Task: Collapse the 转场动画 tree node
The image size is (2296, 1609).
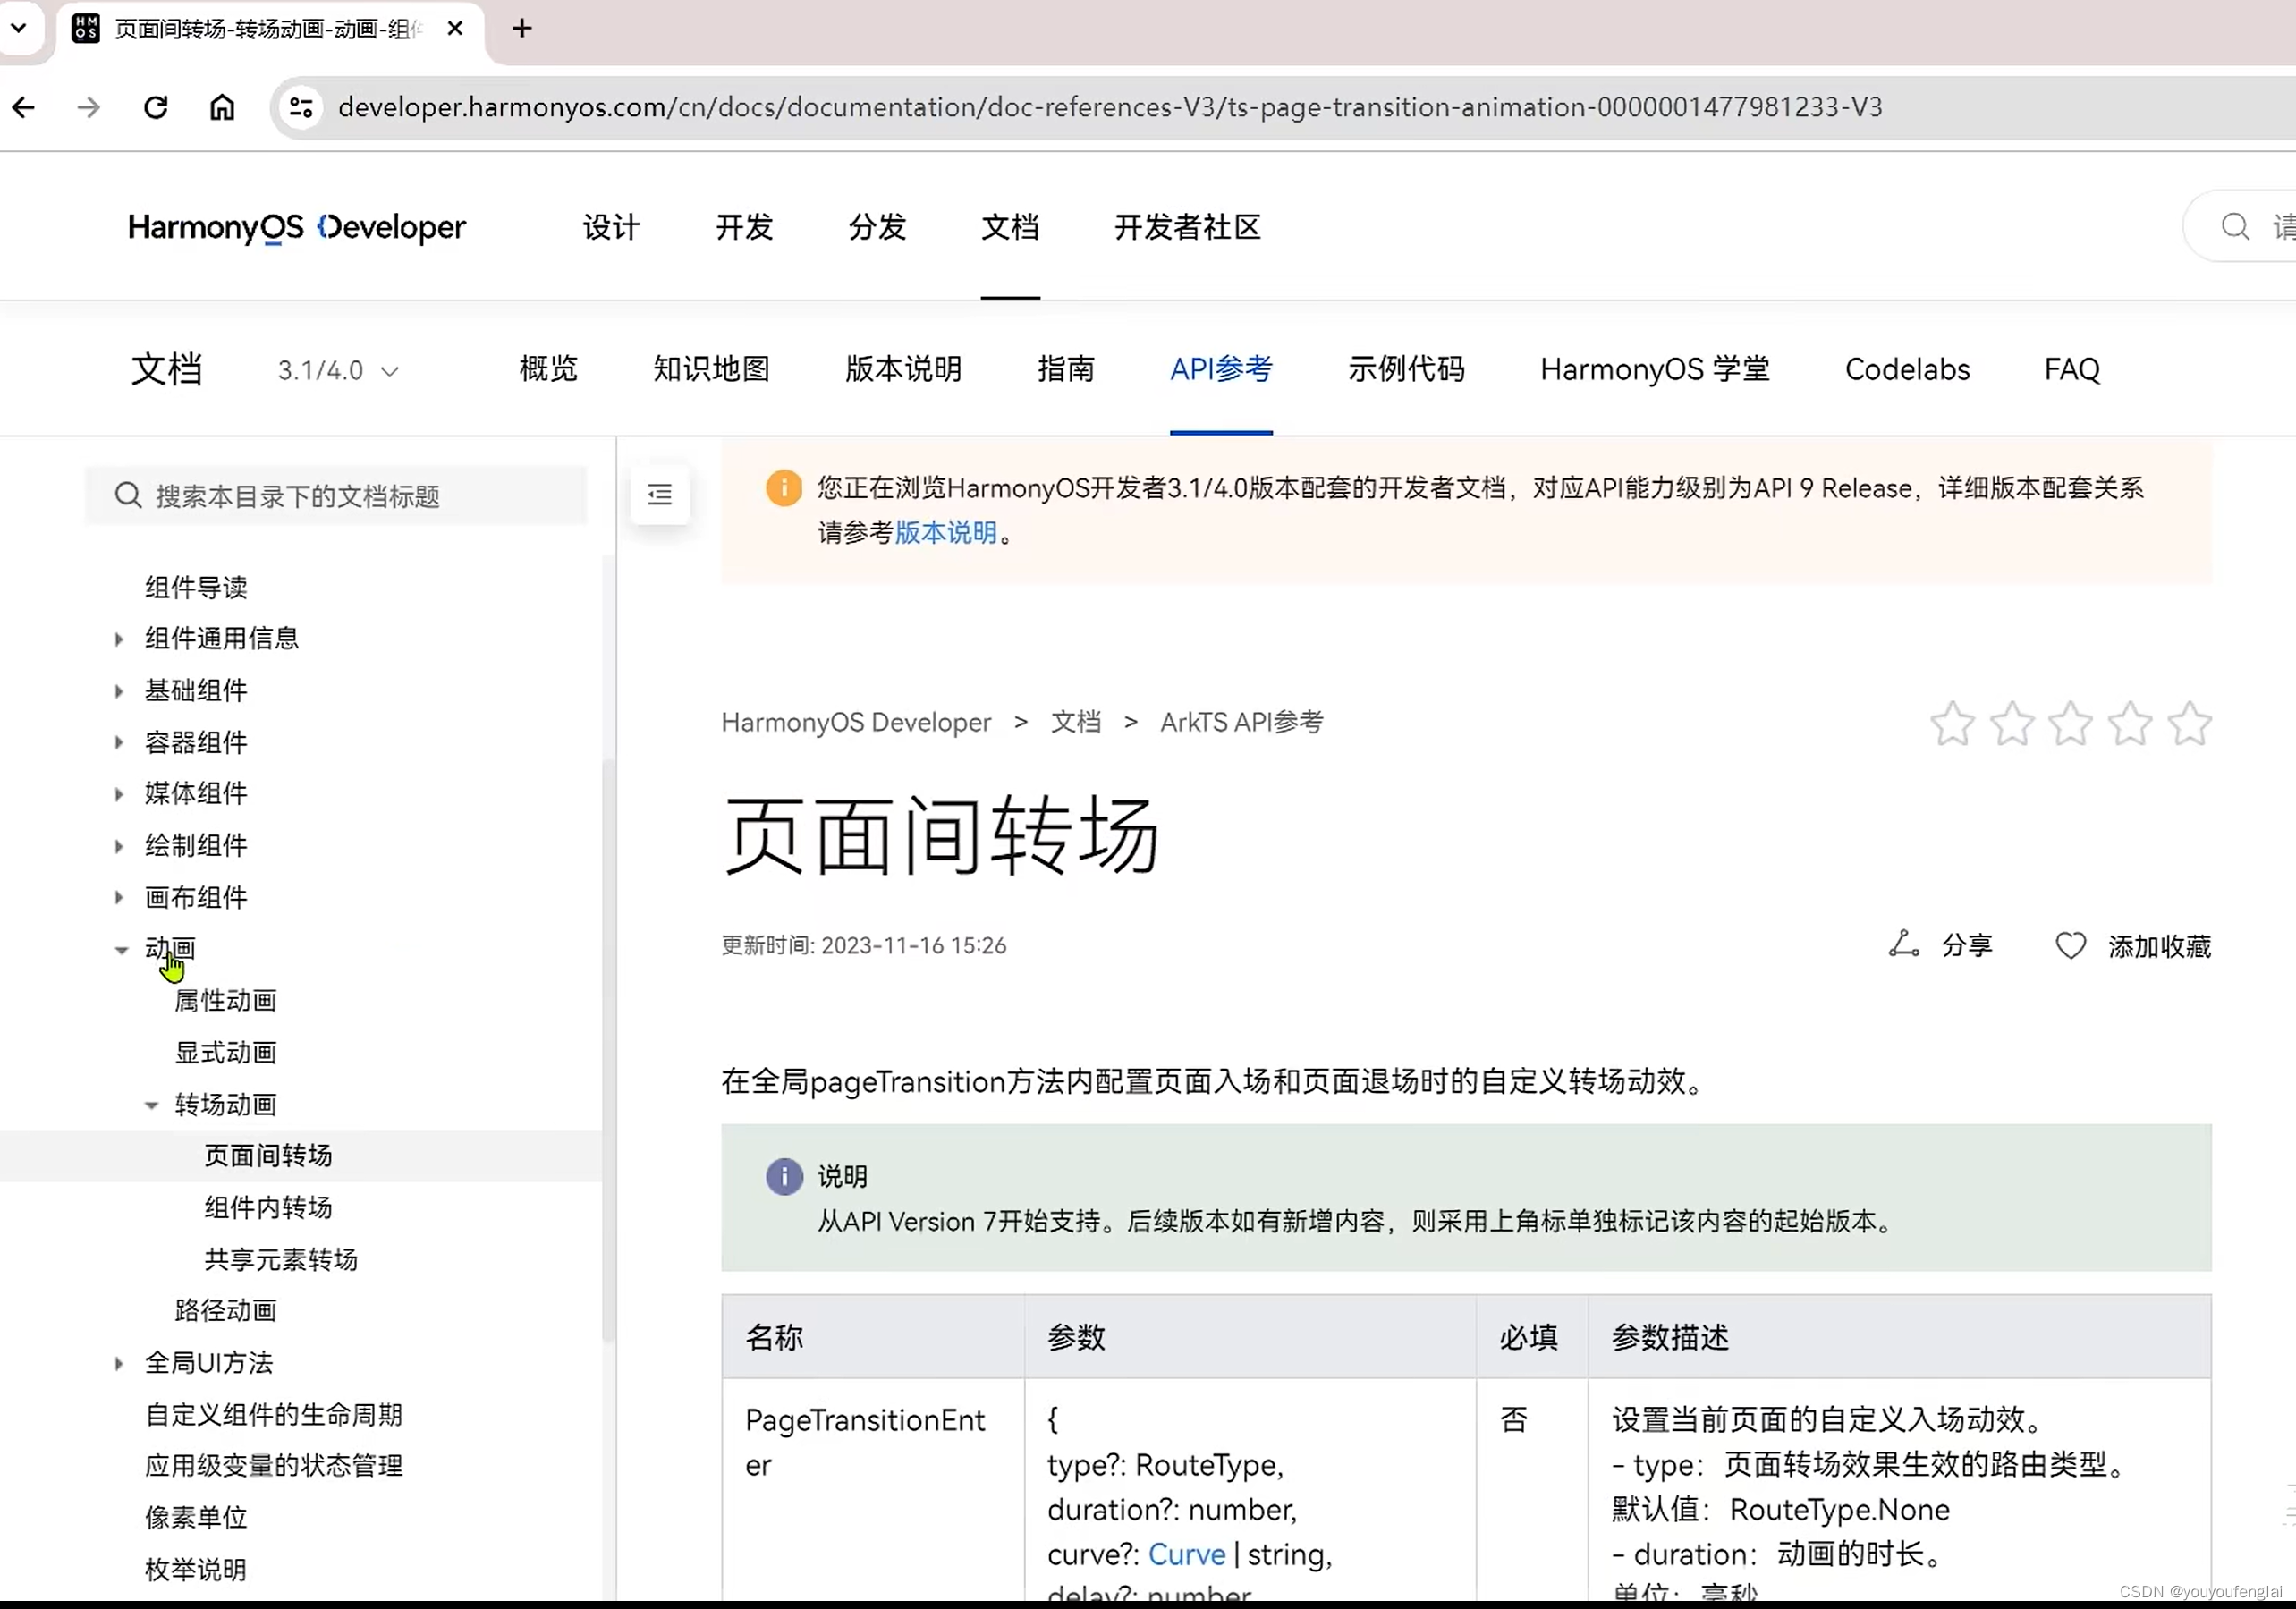Action: [x=151, y=1105]
